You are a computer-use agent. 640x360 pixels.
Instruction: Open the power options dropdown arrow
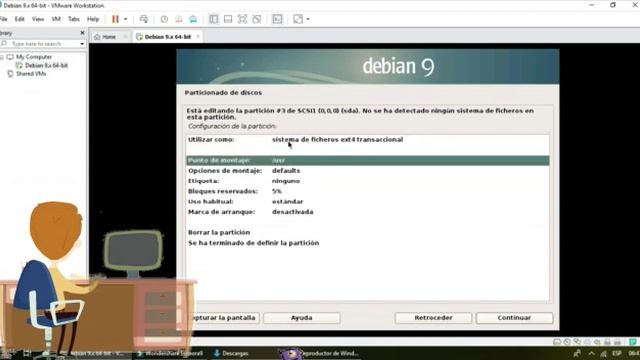click(125, 19)
